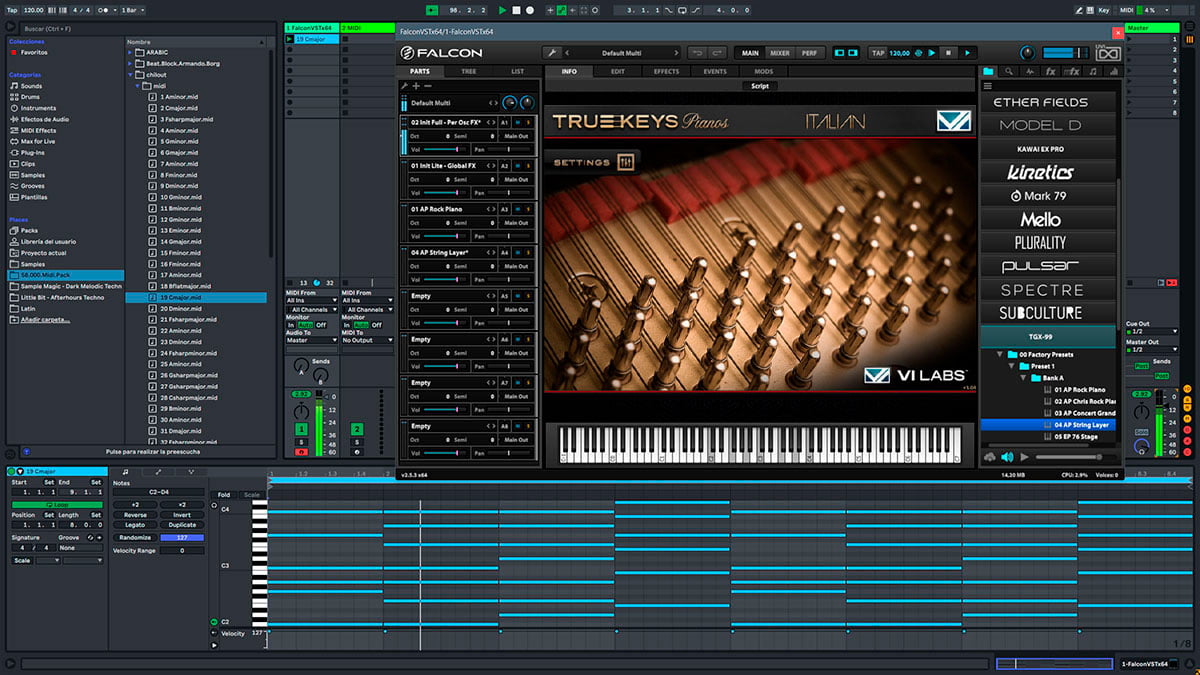Select 03 AP Concert Grand preset

click(1079, 413)
